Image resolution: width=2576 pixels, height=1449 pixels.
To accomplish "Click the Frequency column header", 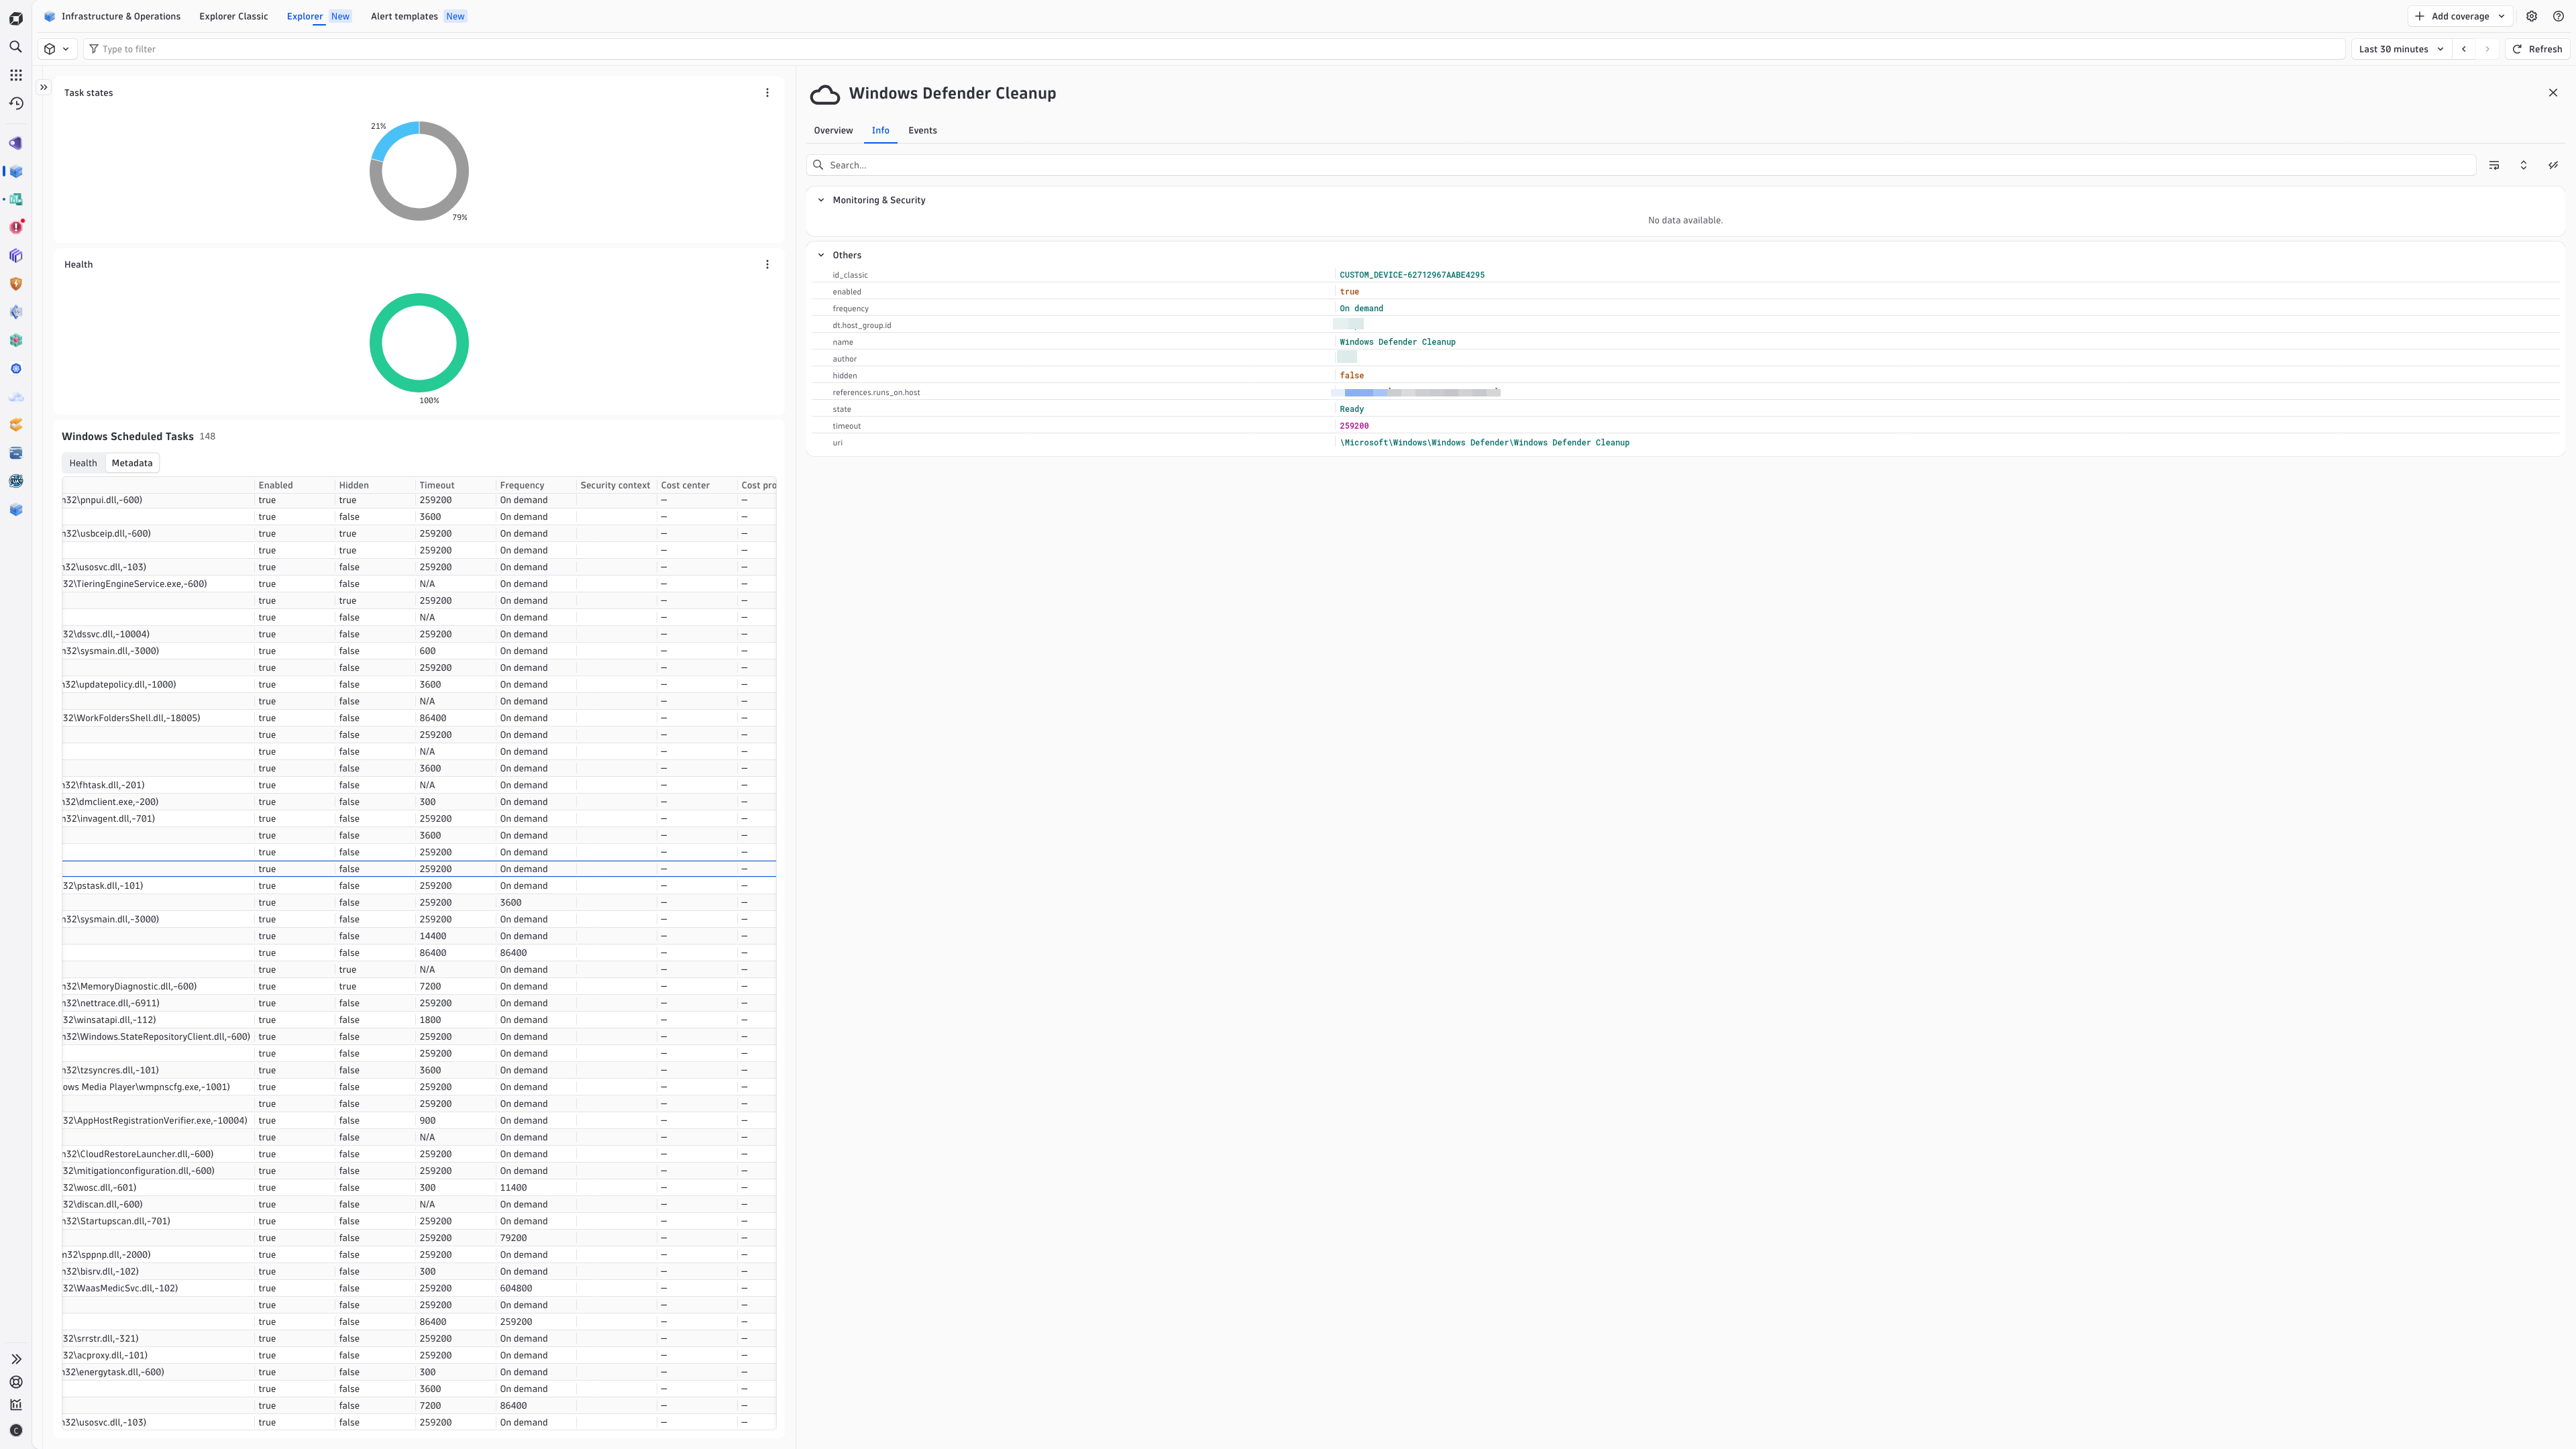I will click(x=522, y=485).
